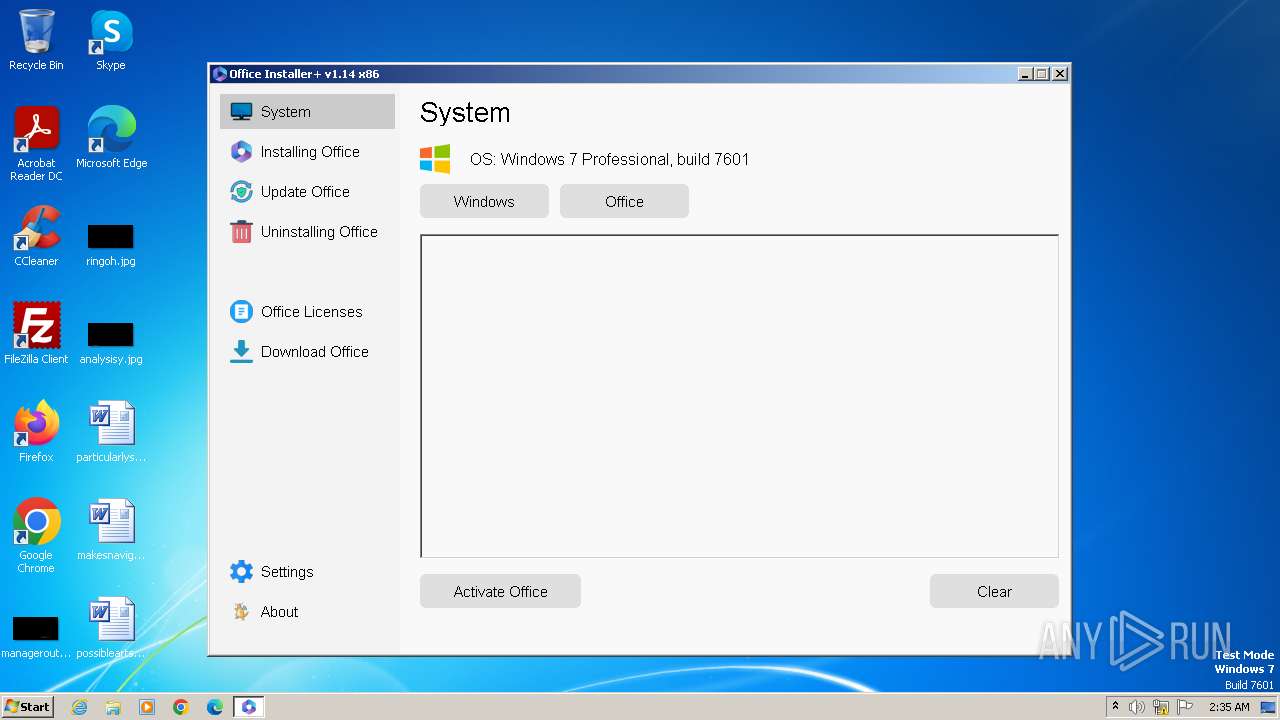This screenshot has width=1280, height=720.
Task: Show hidden tray icons arrow
Action: (x=1115, y=706)
